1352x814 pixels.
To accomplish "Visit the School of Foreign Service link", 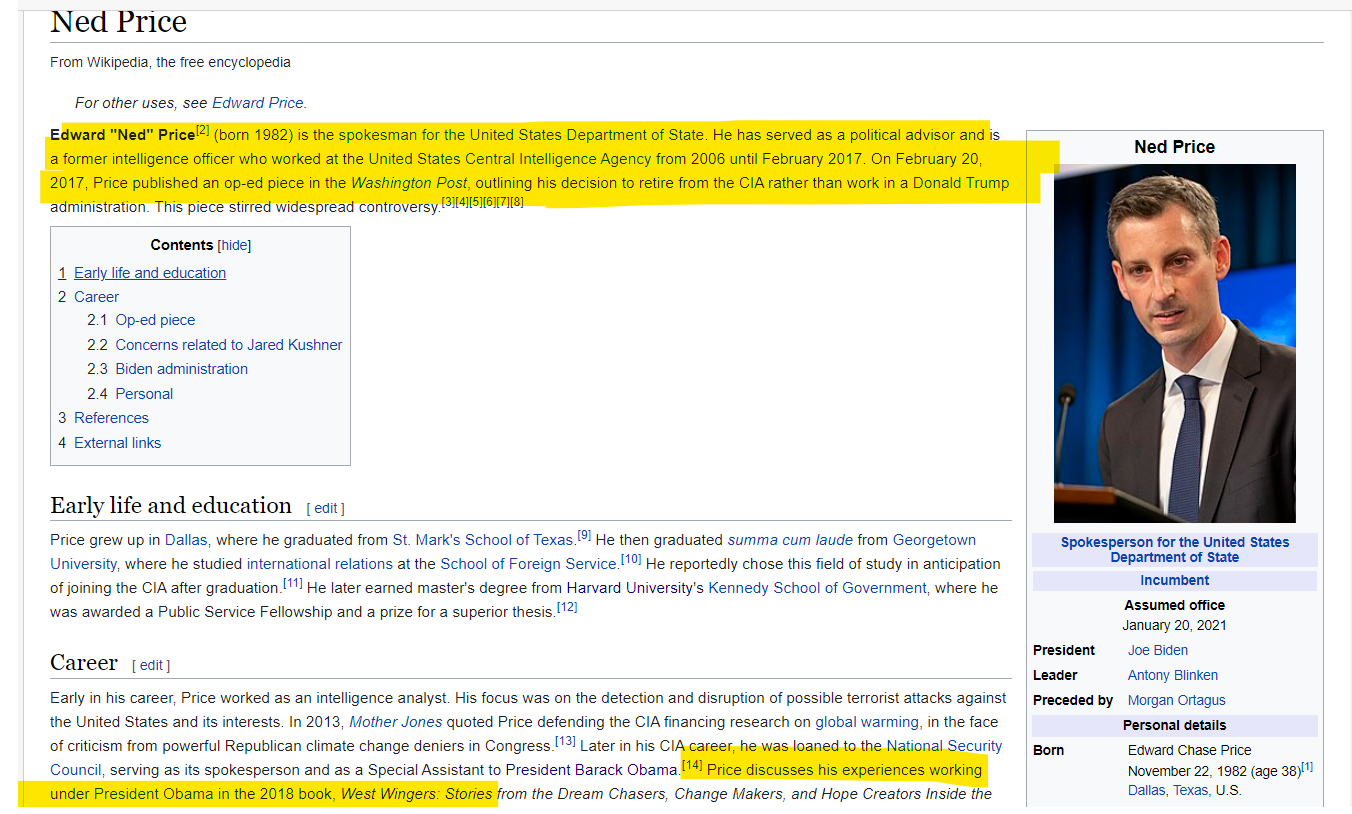I will click(x=529, y=564).
